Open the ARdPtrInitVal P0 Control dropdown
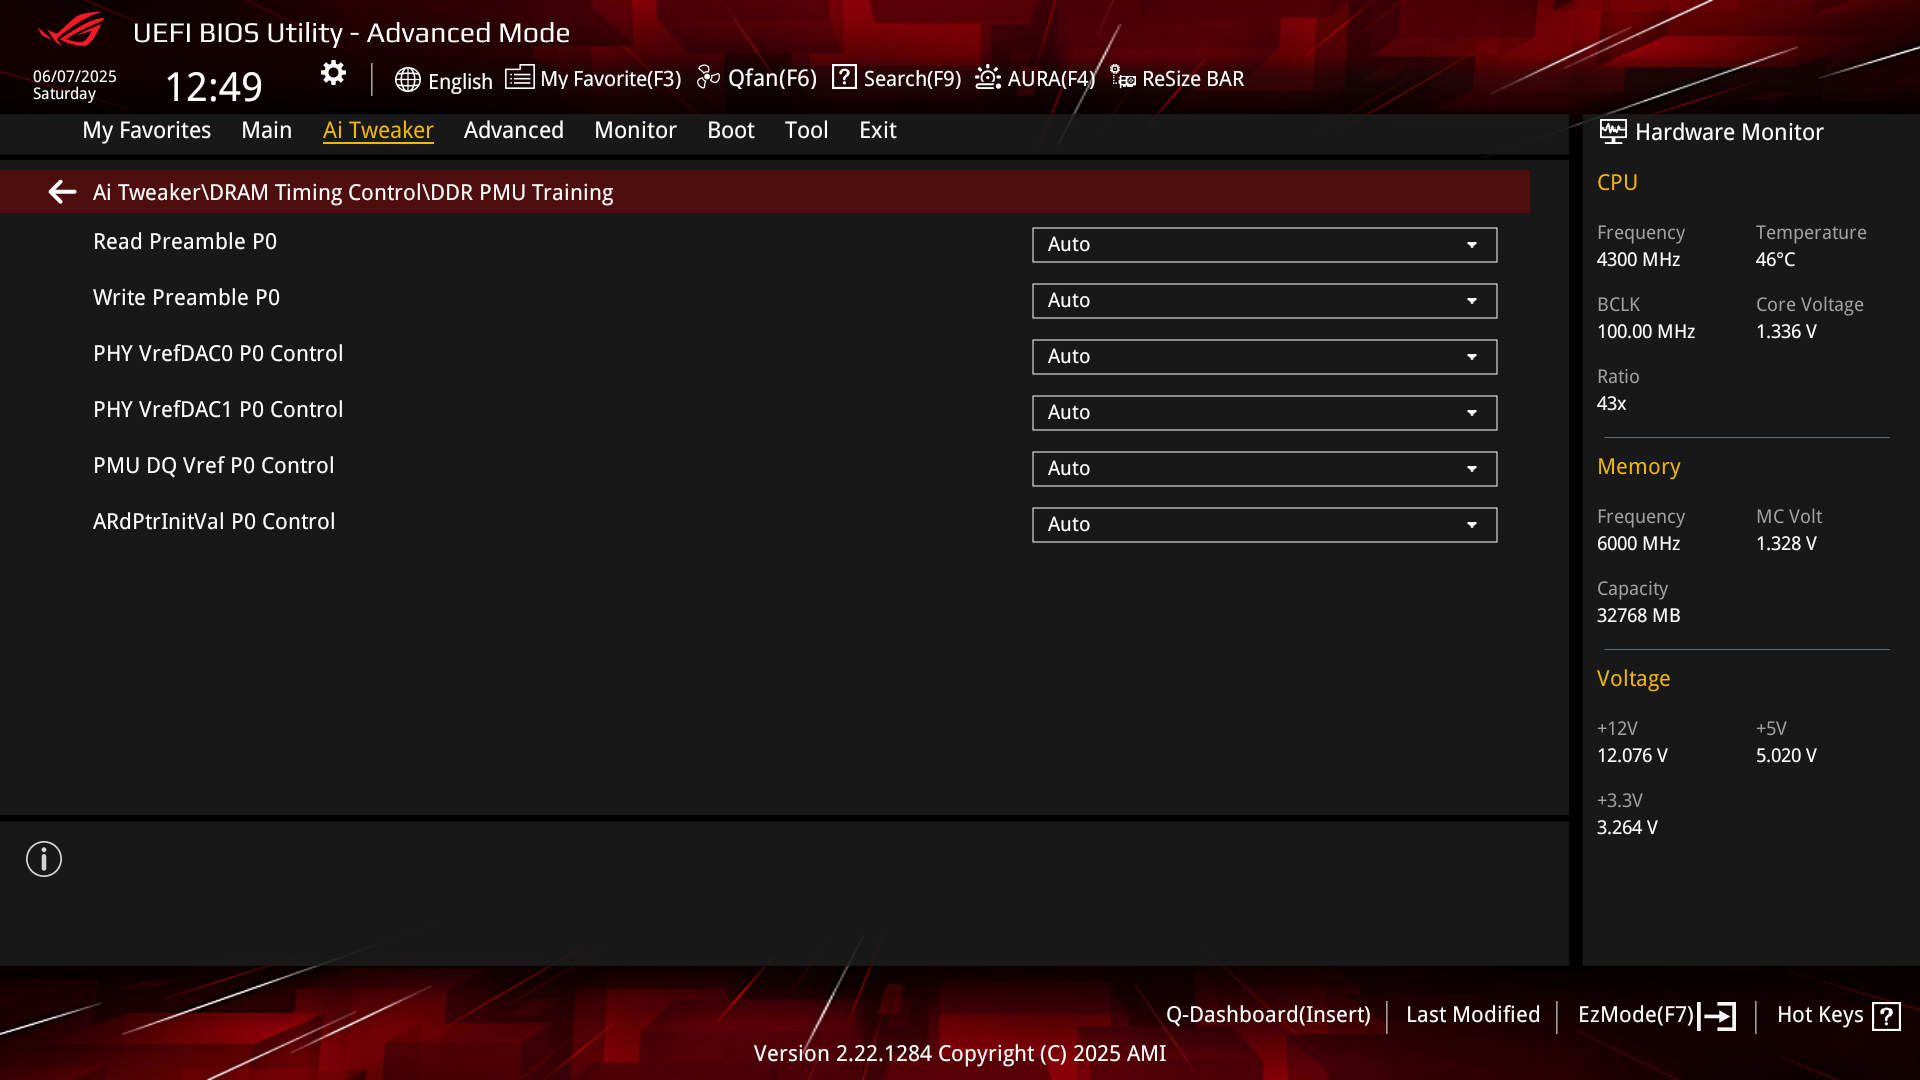The image size is (1920, 1080). click(x=1264, y=525)
